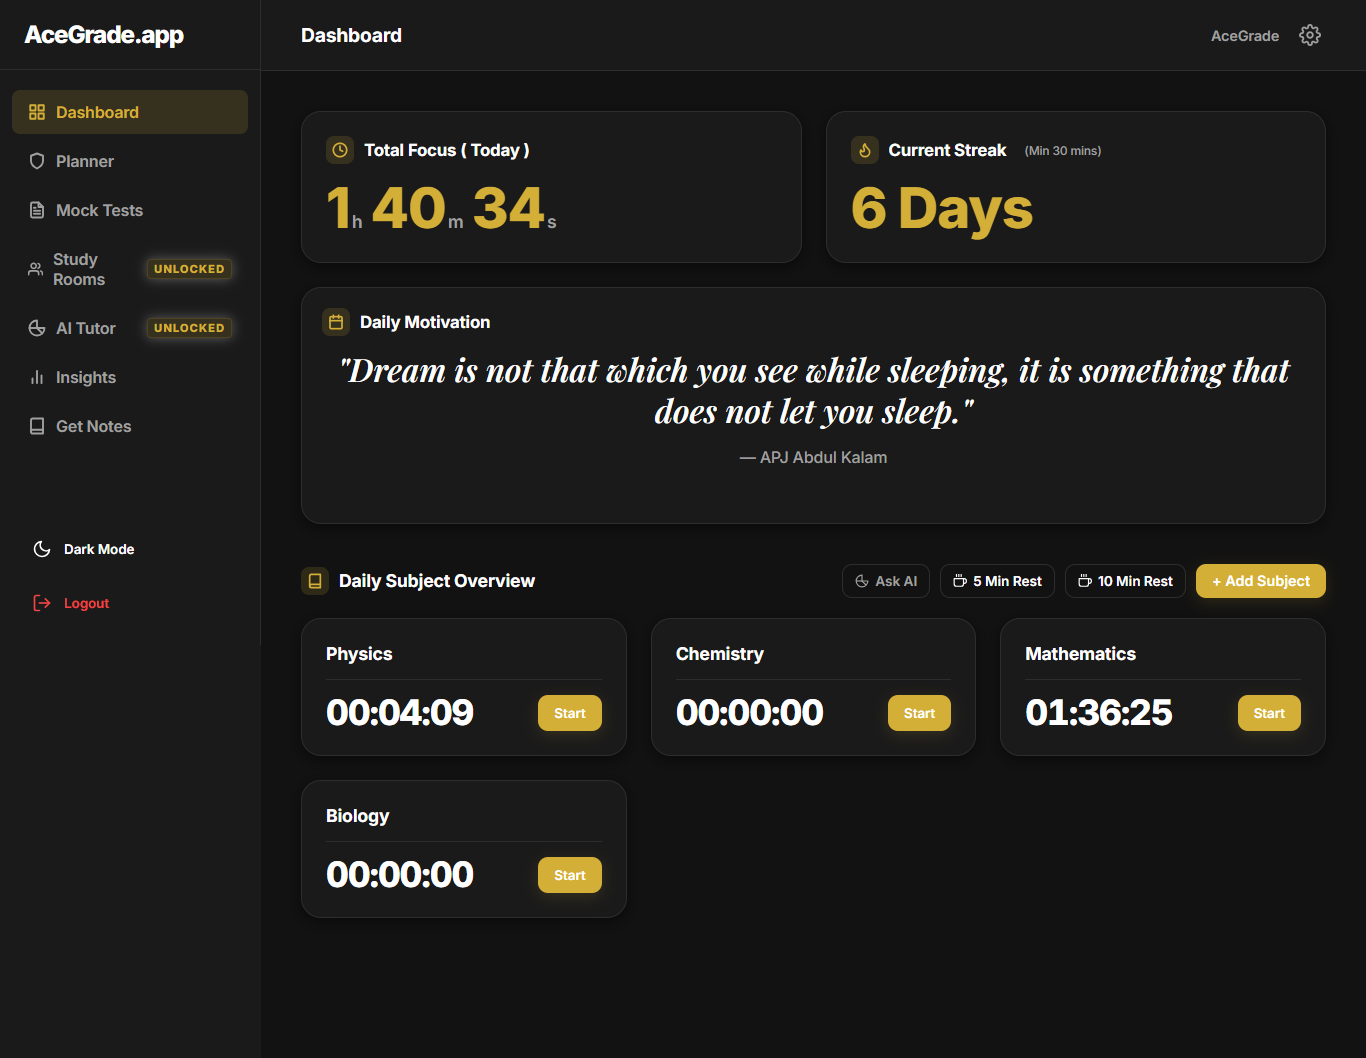
Task: Click the Physics time 00:04:09
Action: pos(400,713)
